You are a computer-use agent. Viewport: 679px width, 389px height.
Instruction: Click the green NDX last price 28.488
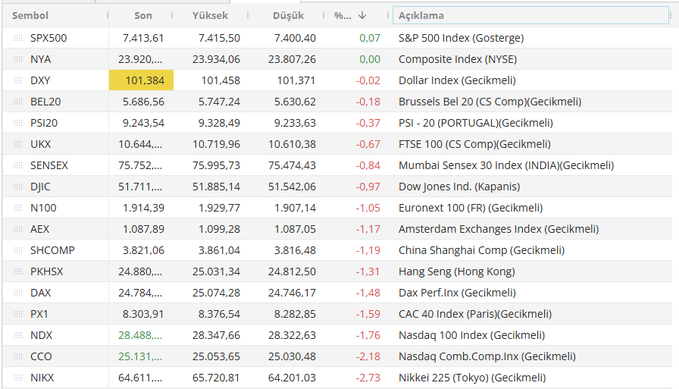pos(140,335)
